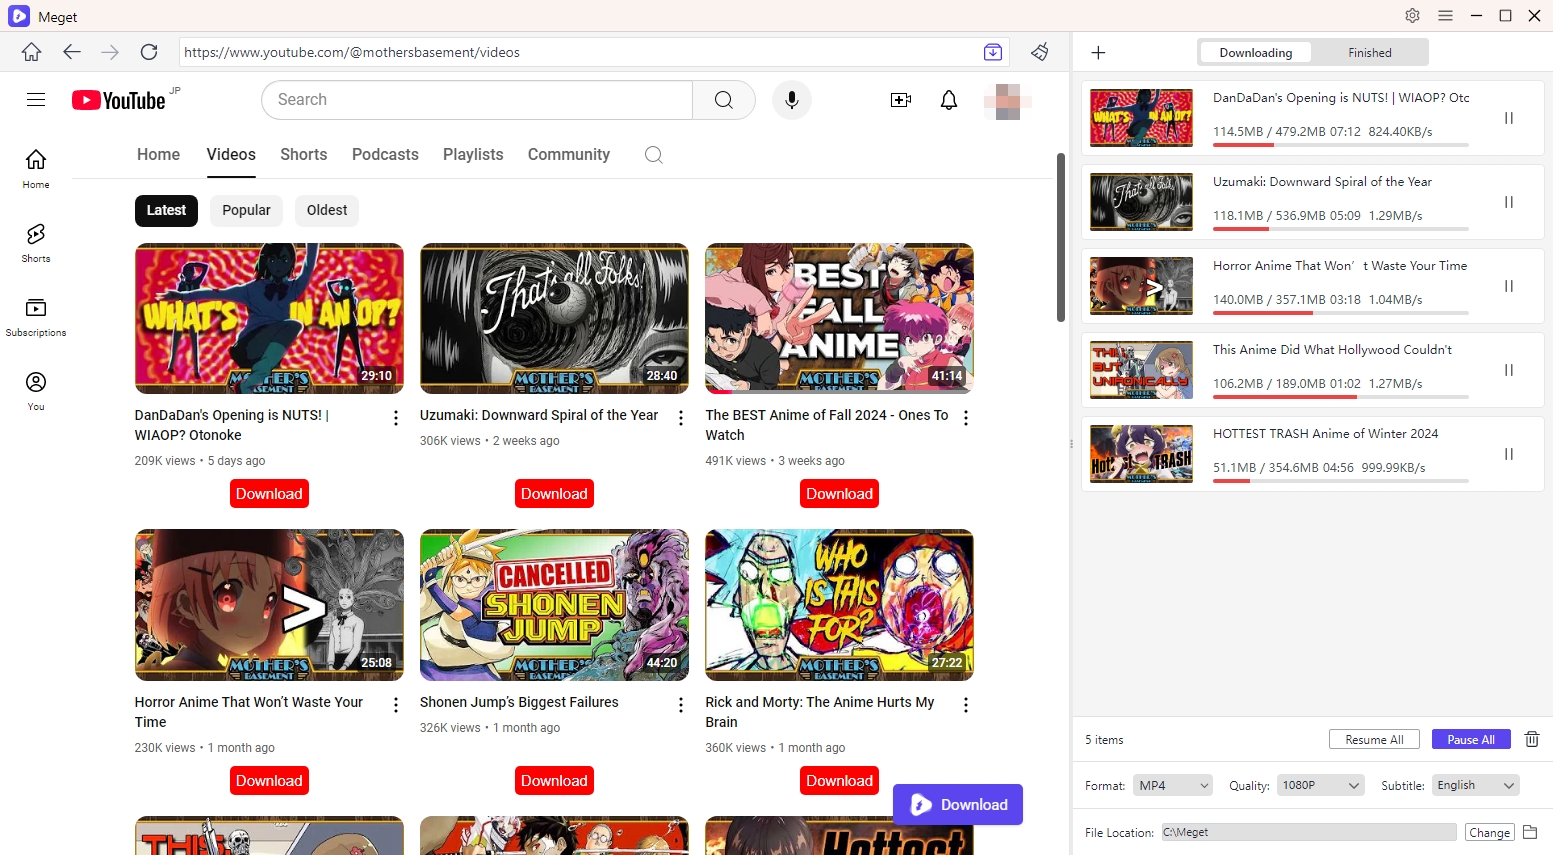Delete all downloads with the trash icon
The width and height of the screenshot is (1553, 855).
(x=1531, y=739)
